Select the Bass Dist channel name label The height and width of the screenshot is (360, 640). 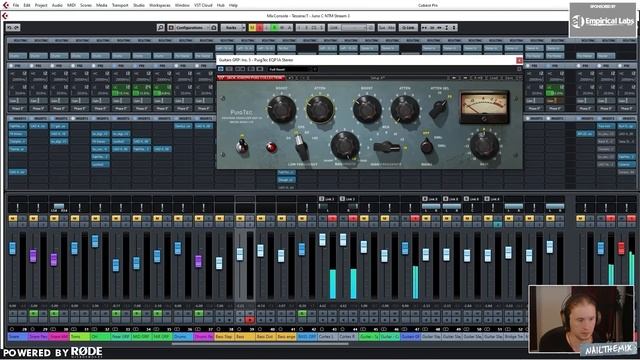coord(266,337)
